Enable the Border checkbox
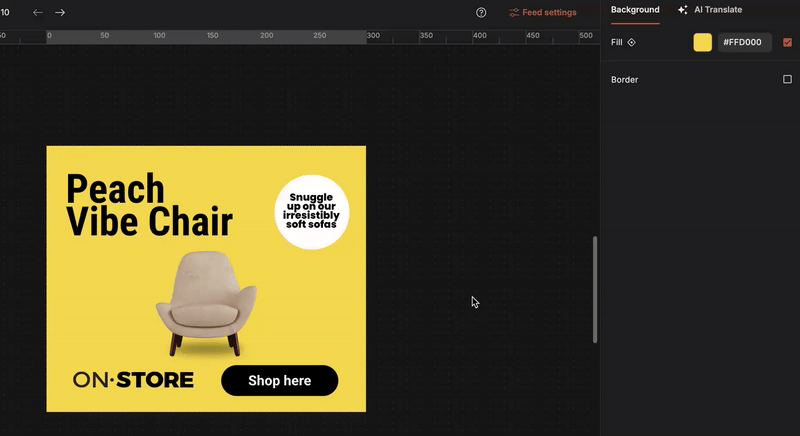This screenshot has width=800, height=436. 787,79
